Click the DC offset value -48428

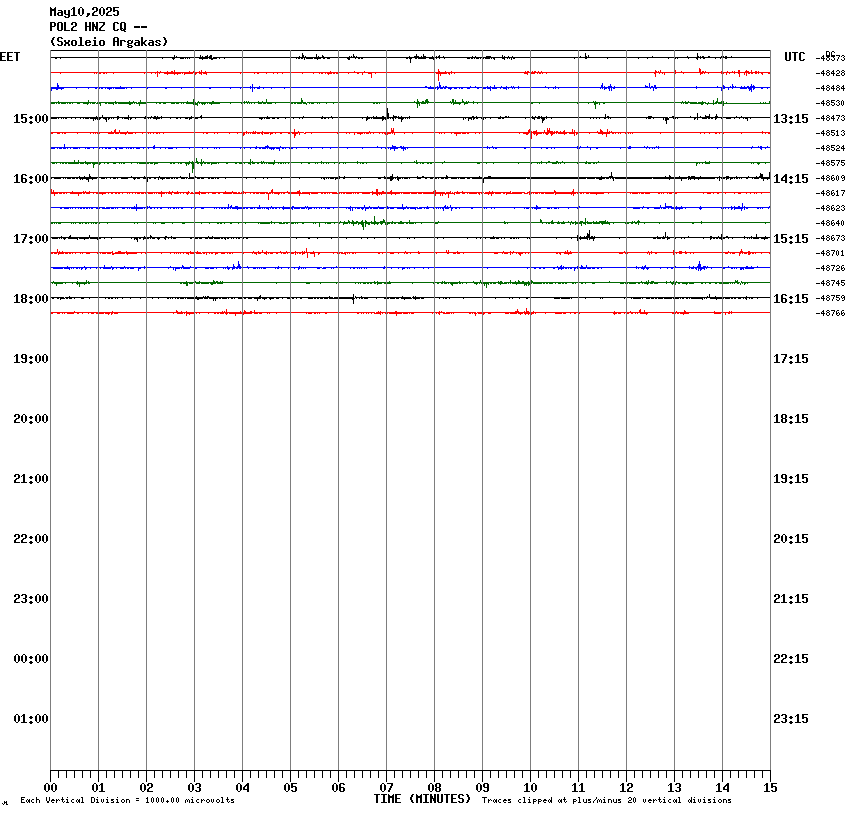(x=830, y=73)
